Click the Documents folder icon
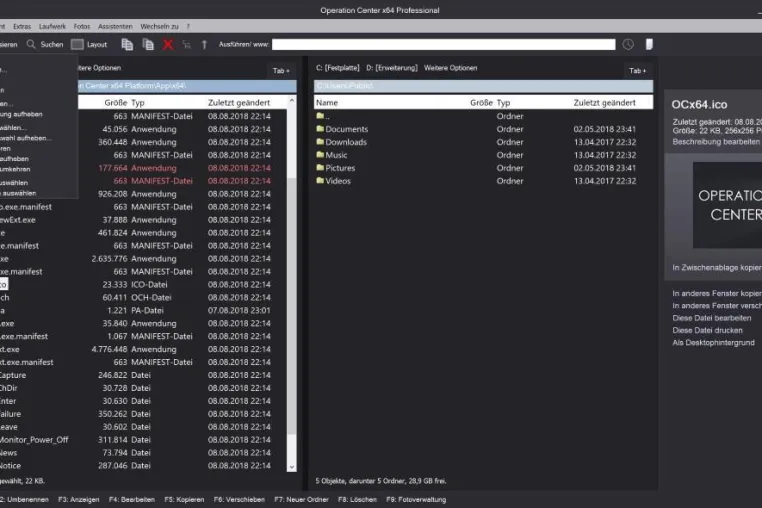 (x=320, y=129)
